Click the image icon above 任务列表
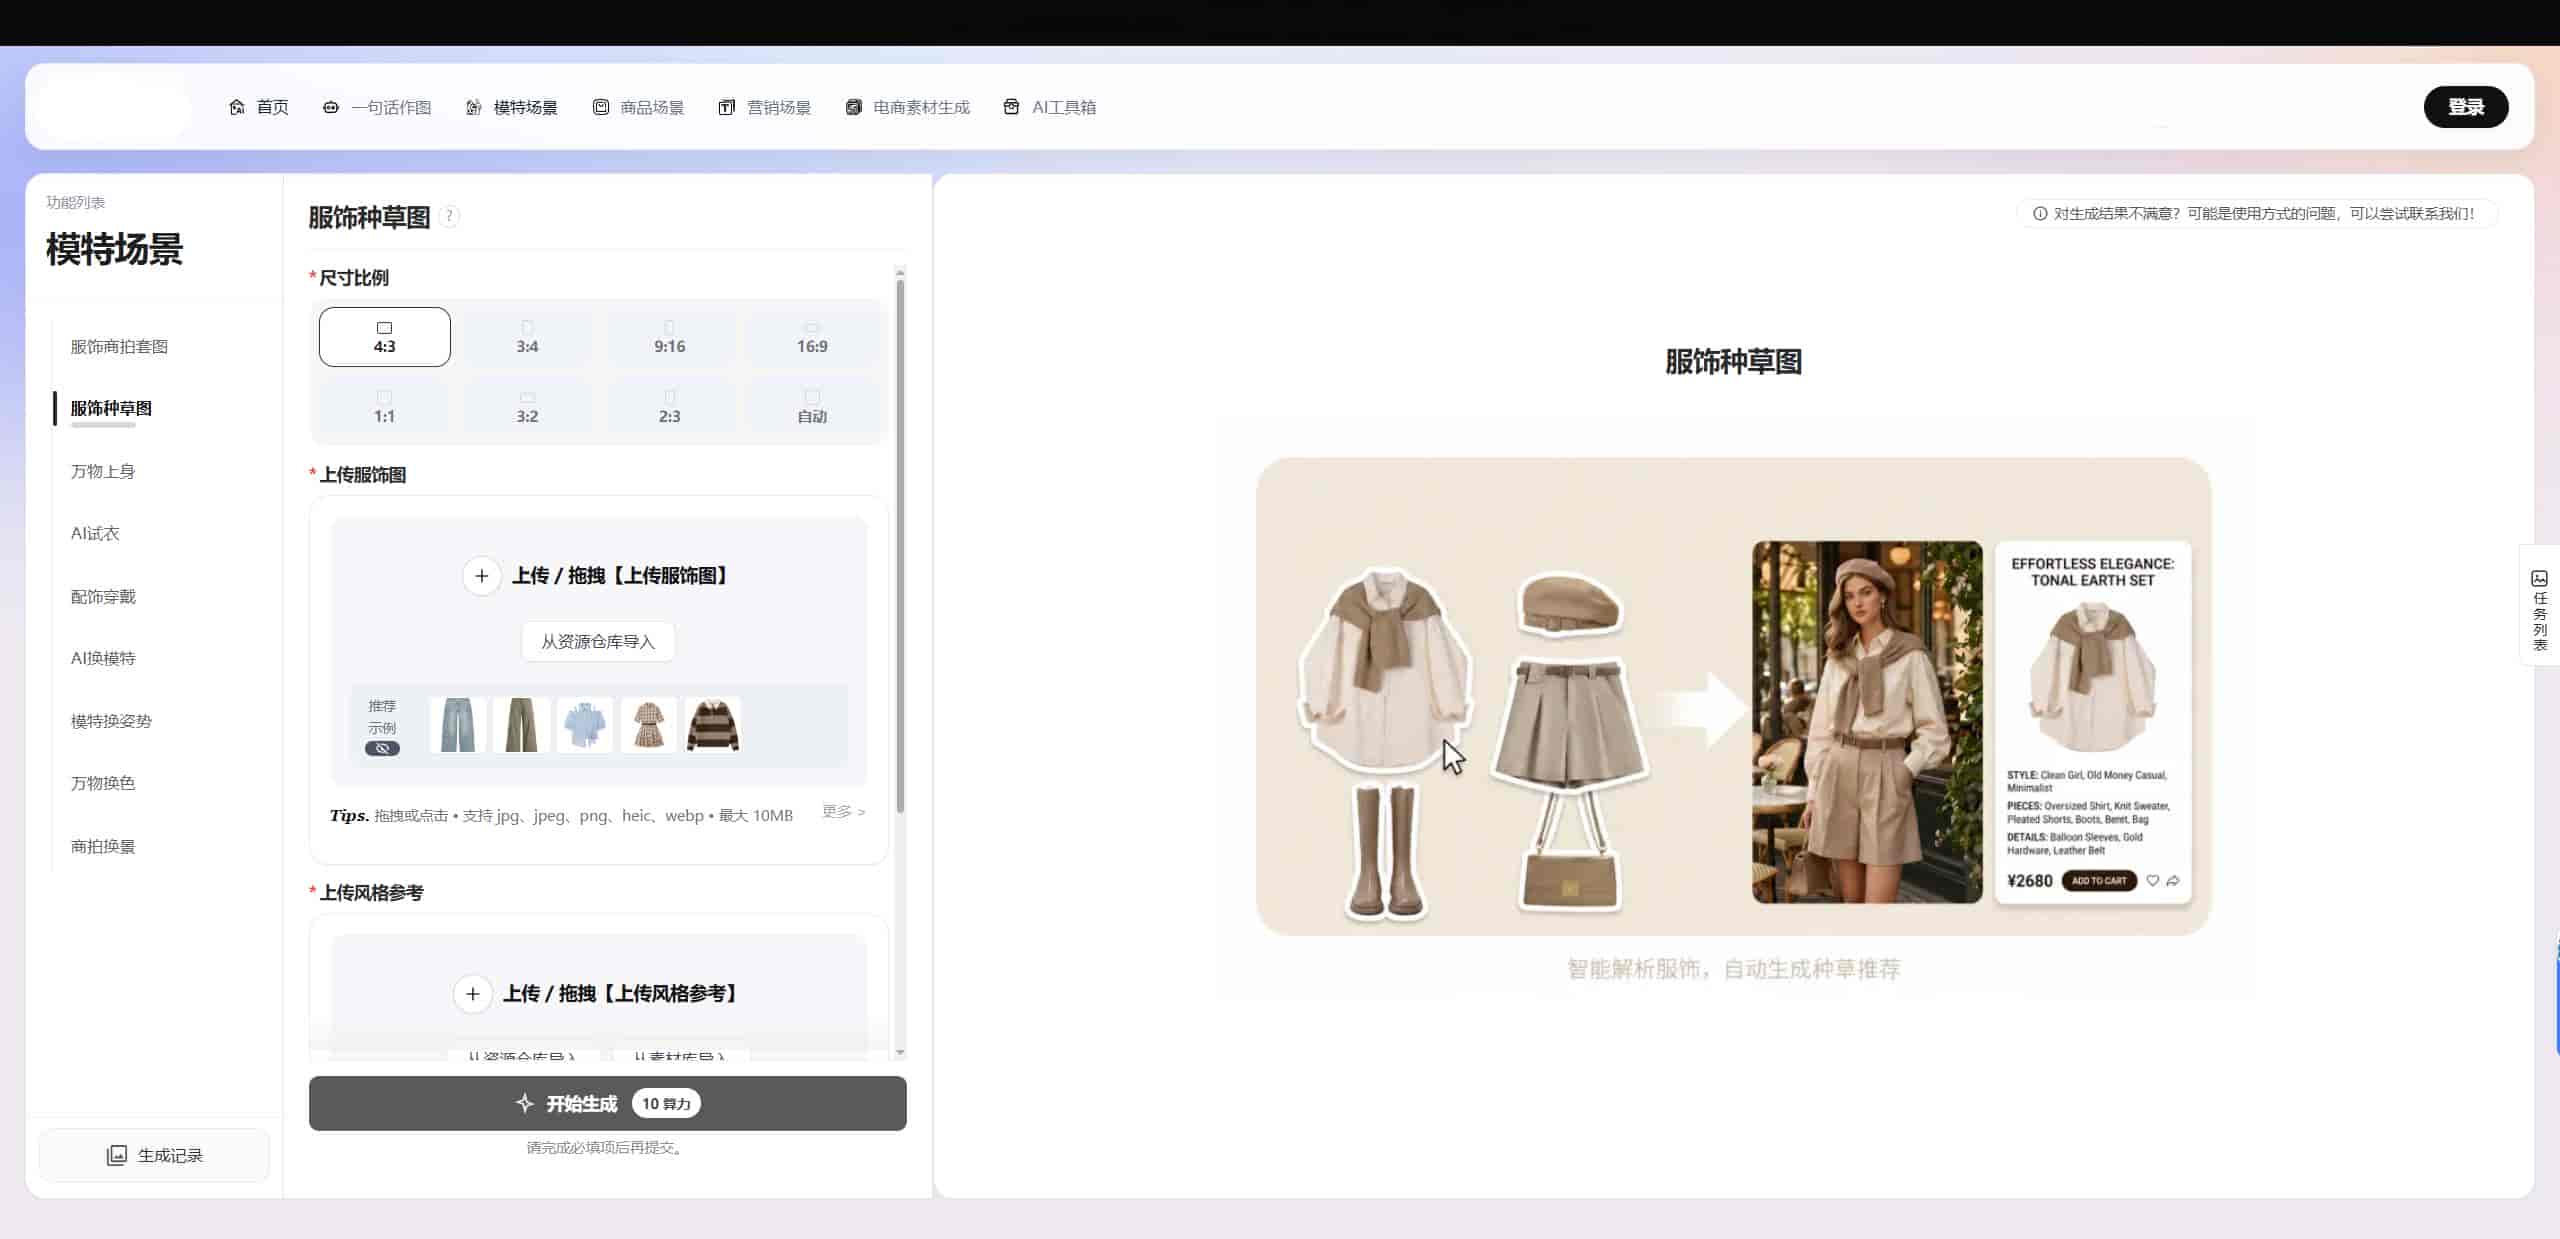The height and width of the screenshot is (1239, 2560). [2539, 578]
